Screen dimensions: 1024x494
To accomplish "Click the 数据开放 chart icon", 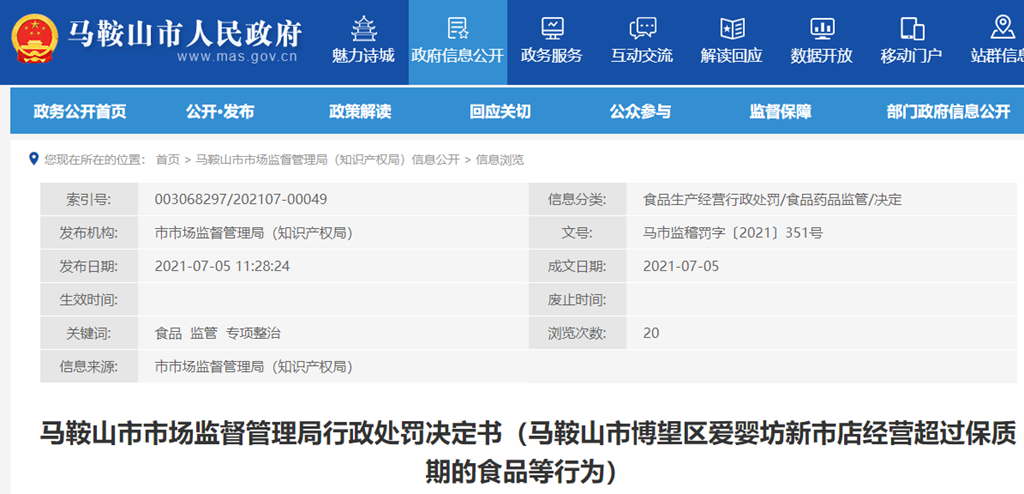I will (822, 27).
